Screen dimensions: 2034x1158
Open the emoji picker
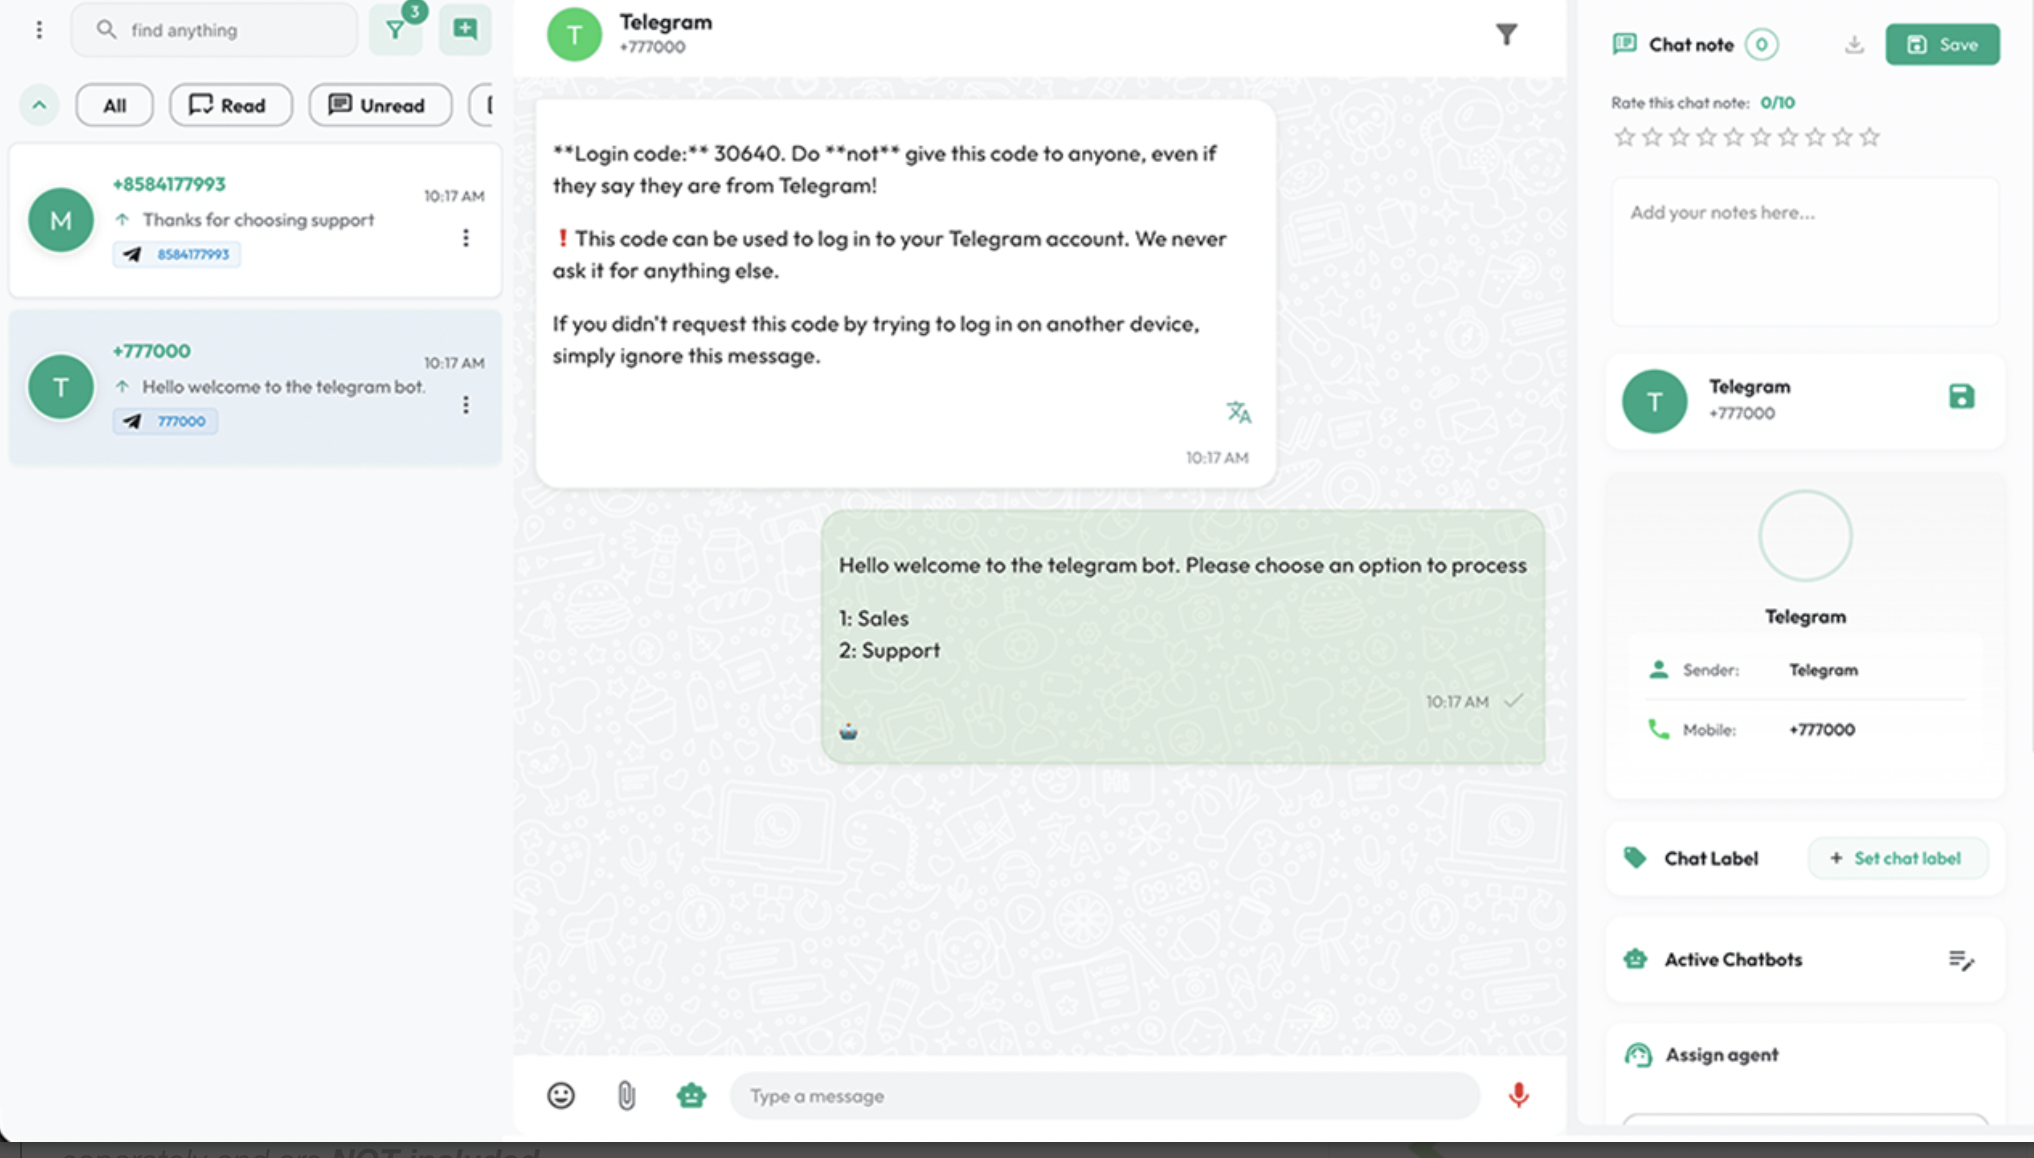pos(561,1096)
